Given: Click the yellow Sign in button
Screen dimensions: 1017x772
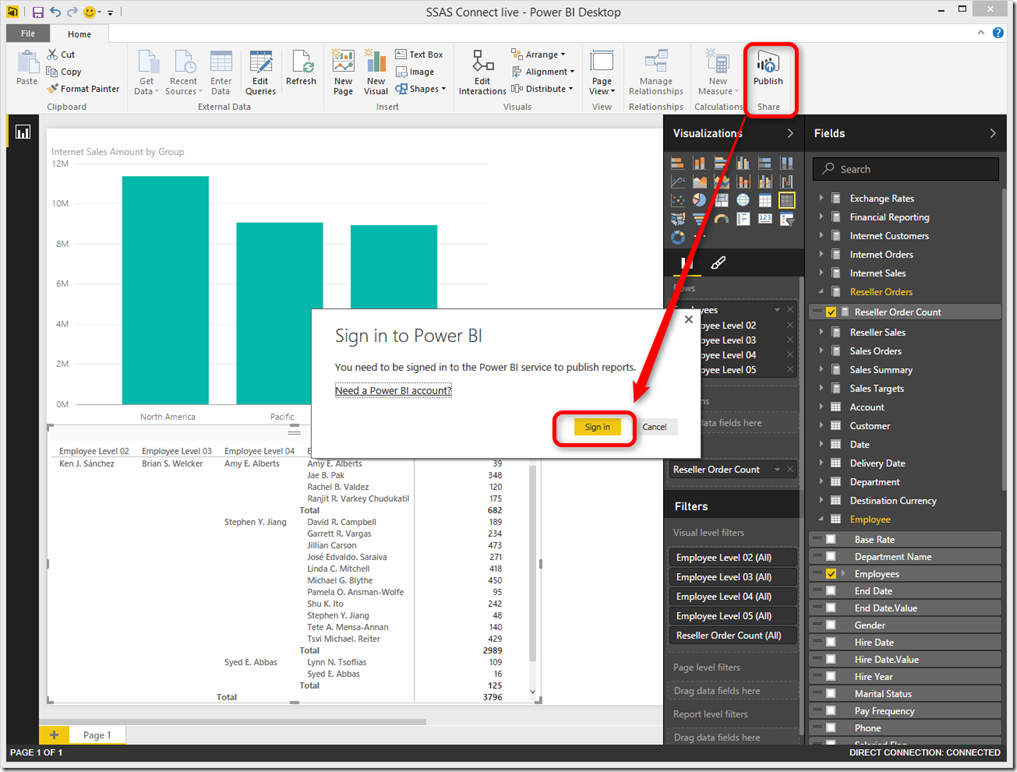Looking at the screenshot, I should [x=597, y=427].
